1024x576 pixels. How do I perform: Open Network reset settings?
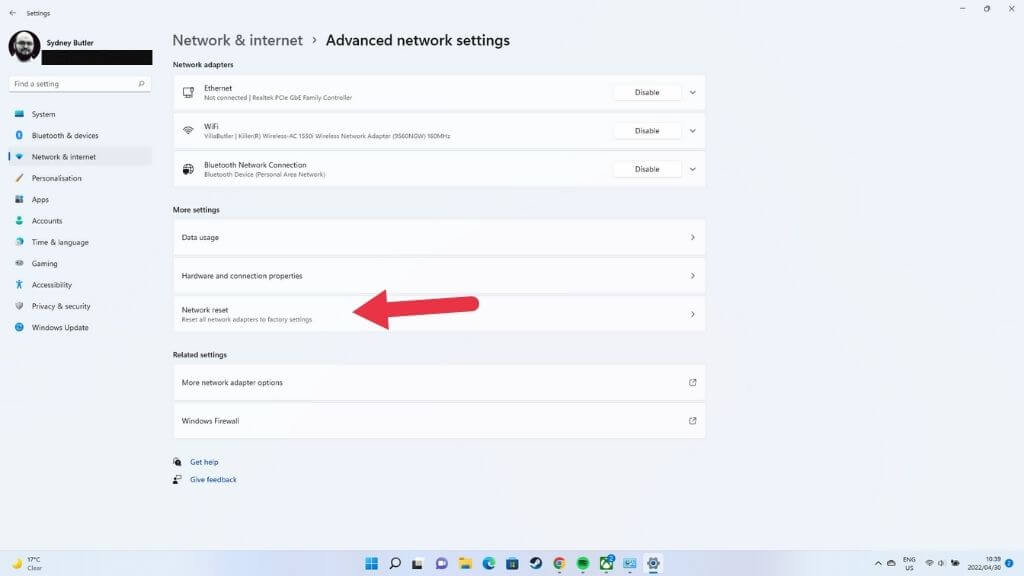click(x=439, y=314)
